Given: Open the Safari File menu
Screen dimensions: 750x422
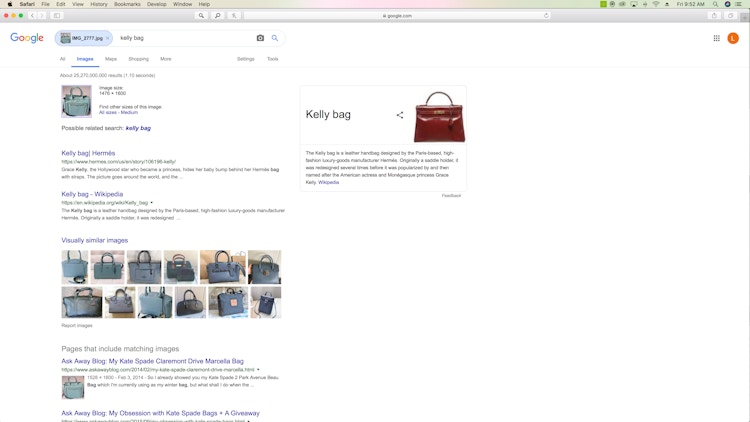Looking at the screenshot, I should [45, 4].
